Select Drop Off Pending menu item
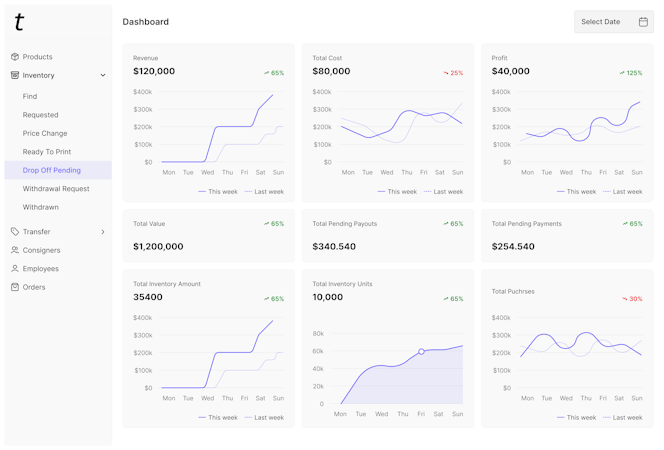The image size is (664, 450). 52,170
